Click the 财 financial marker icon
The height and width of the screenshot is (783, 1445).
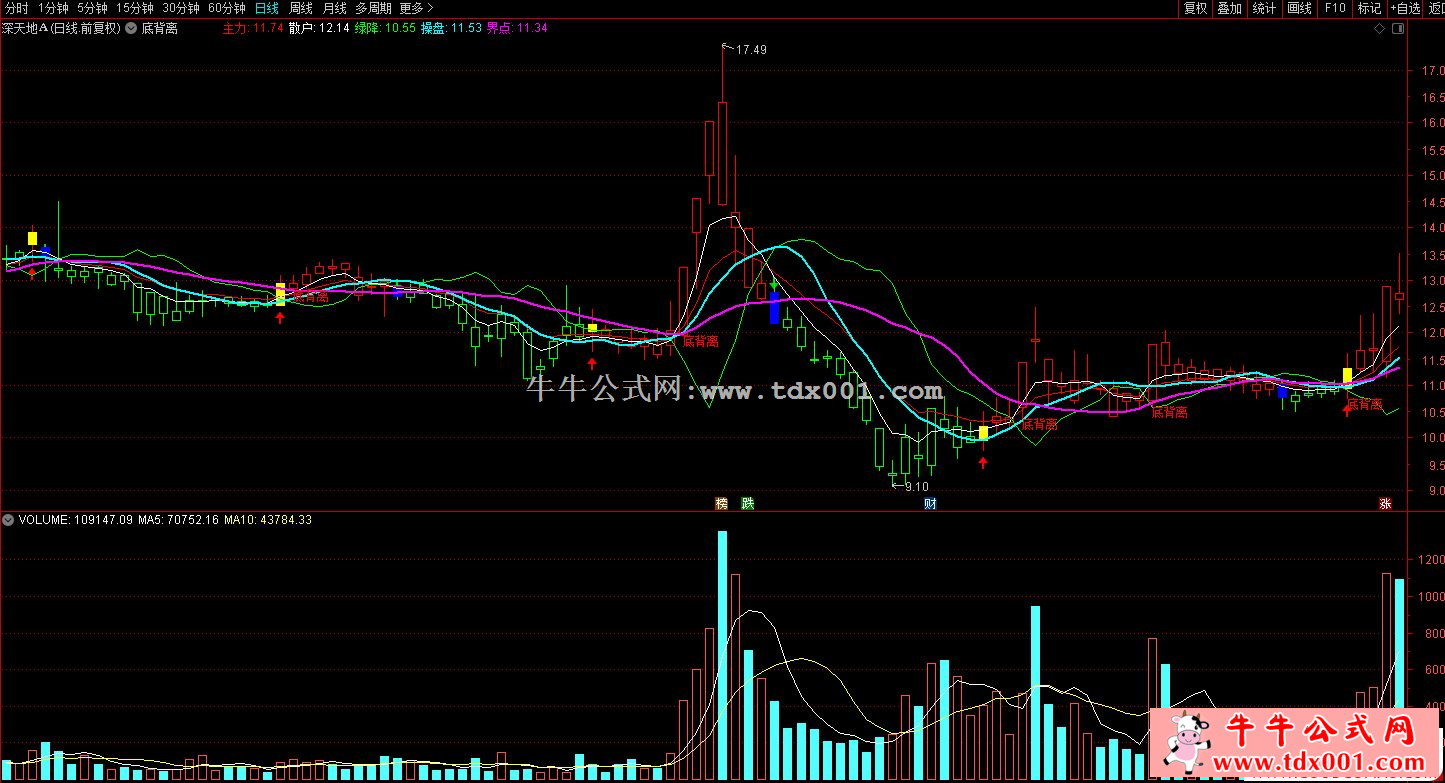pos(930,503)
